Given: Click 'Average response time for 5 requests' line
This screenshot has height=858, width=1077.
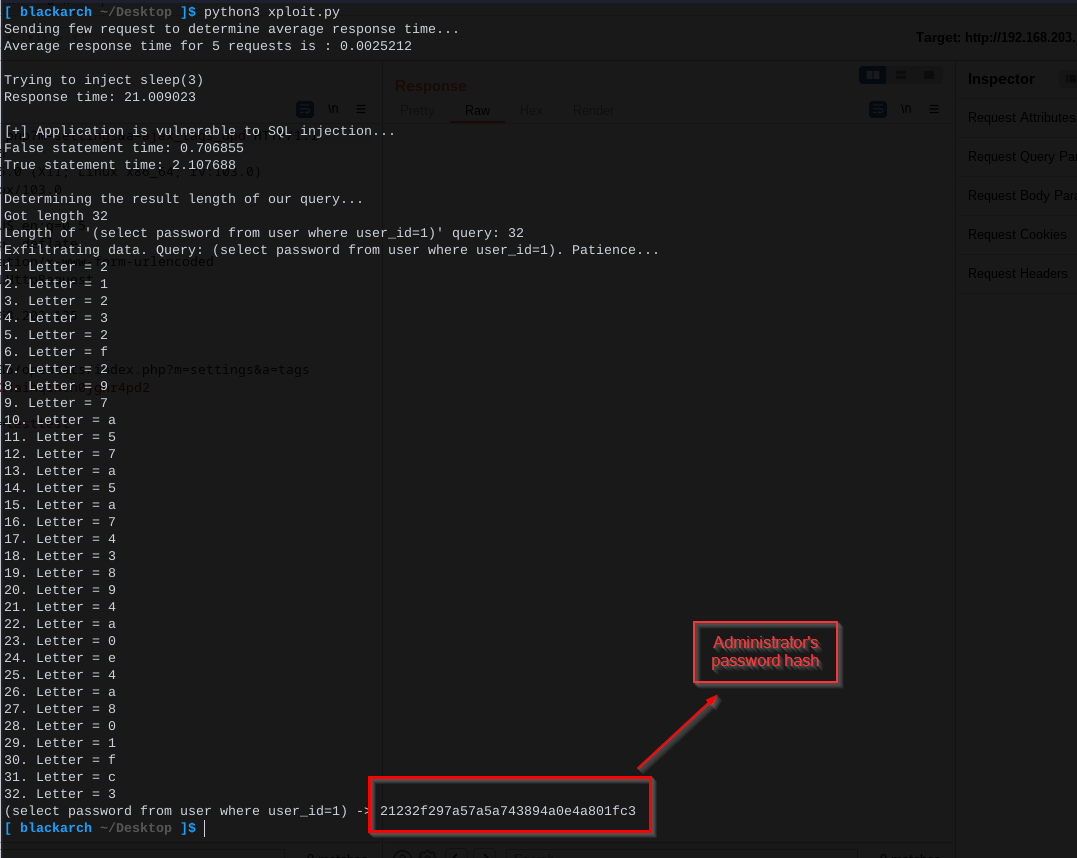Looking at the screenshot, I should [207, 46].
